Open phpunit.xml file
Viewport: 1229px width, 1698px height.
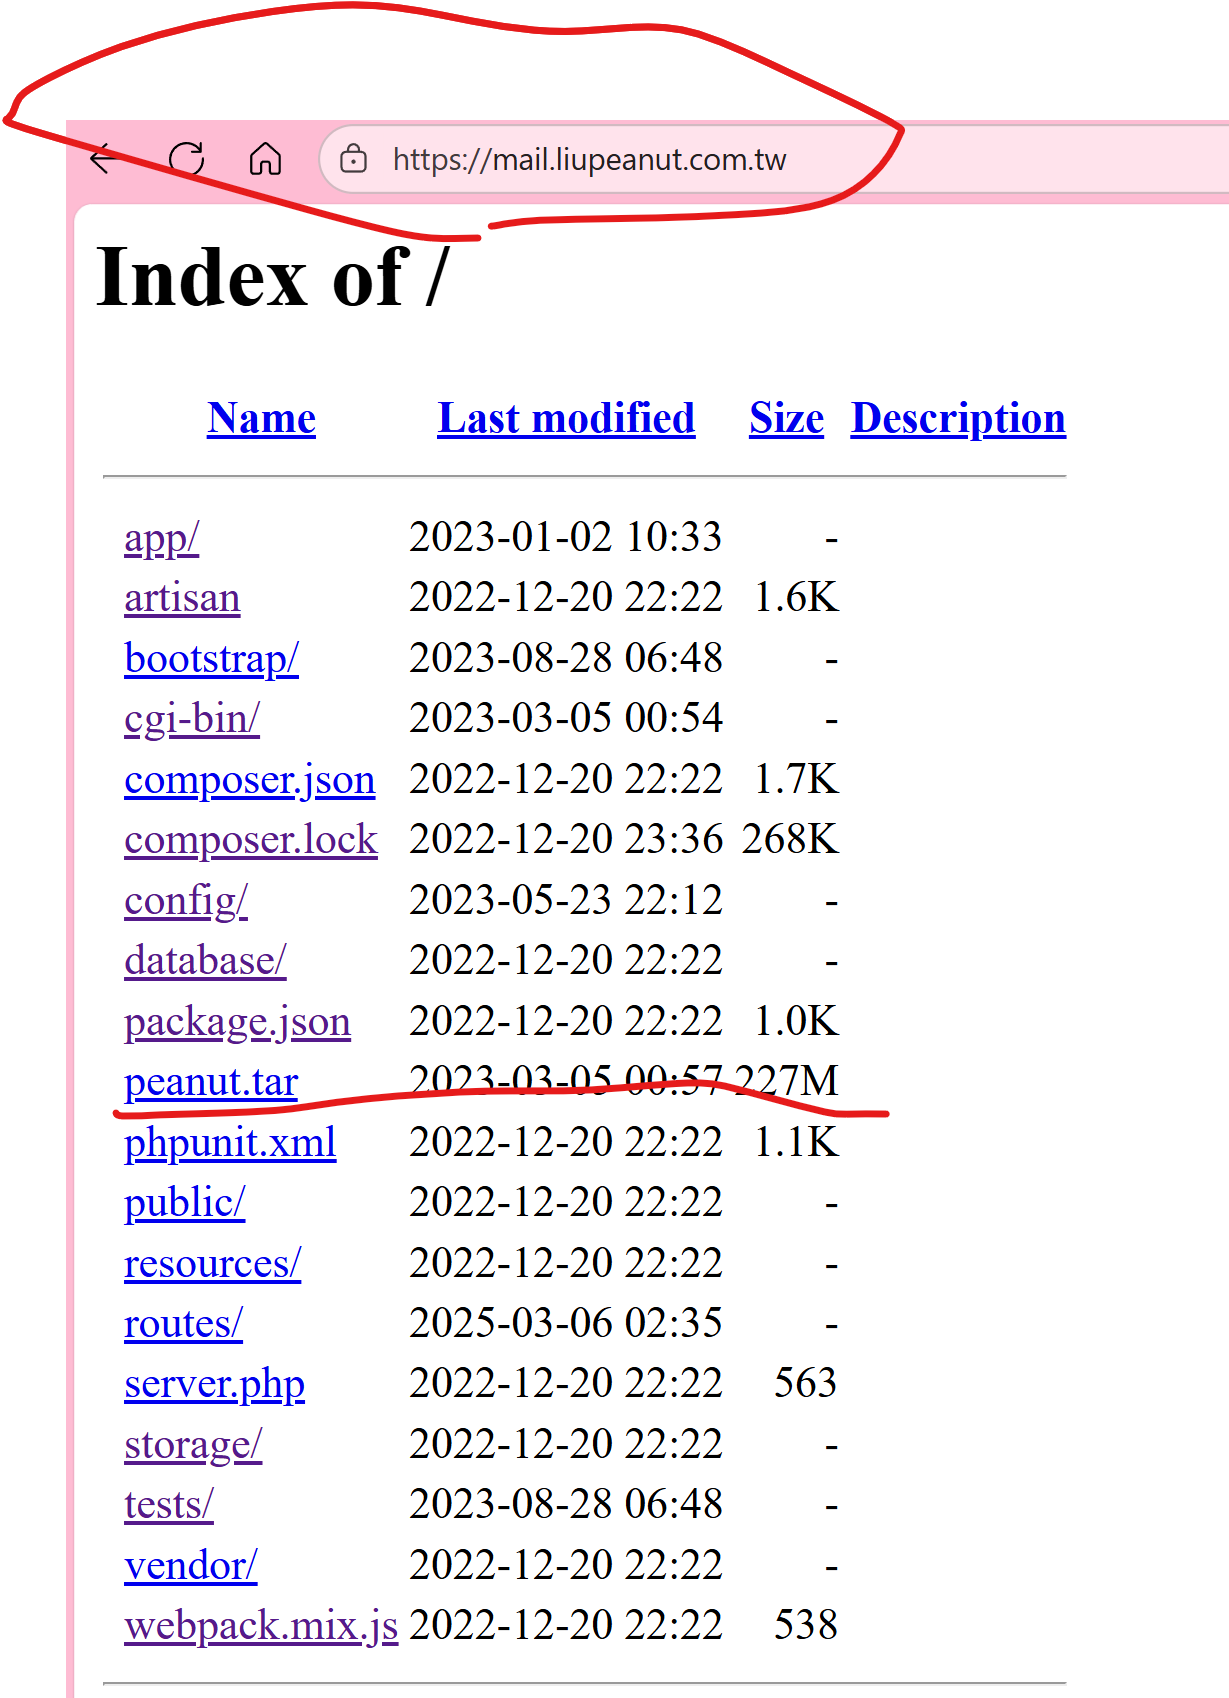(230, 1142)
